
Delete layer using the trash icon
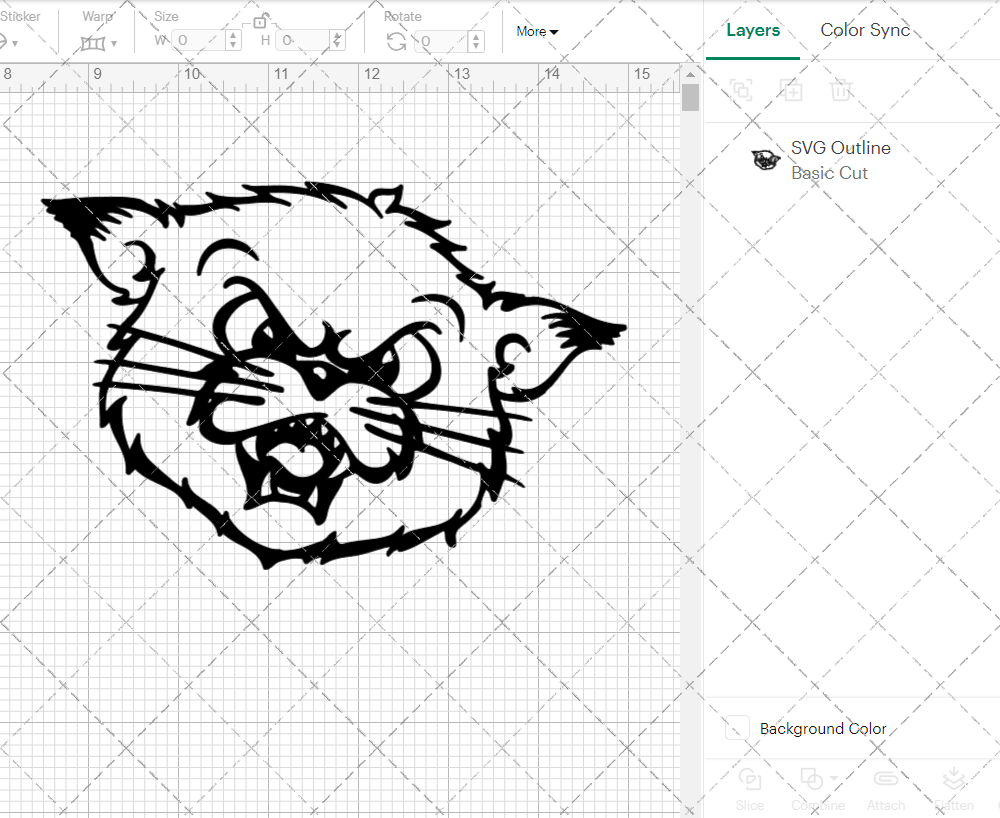[x=841, y=90]
